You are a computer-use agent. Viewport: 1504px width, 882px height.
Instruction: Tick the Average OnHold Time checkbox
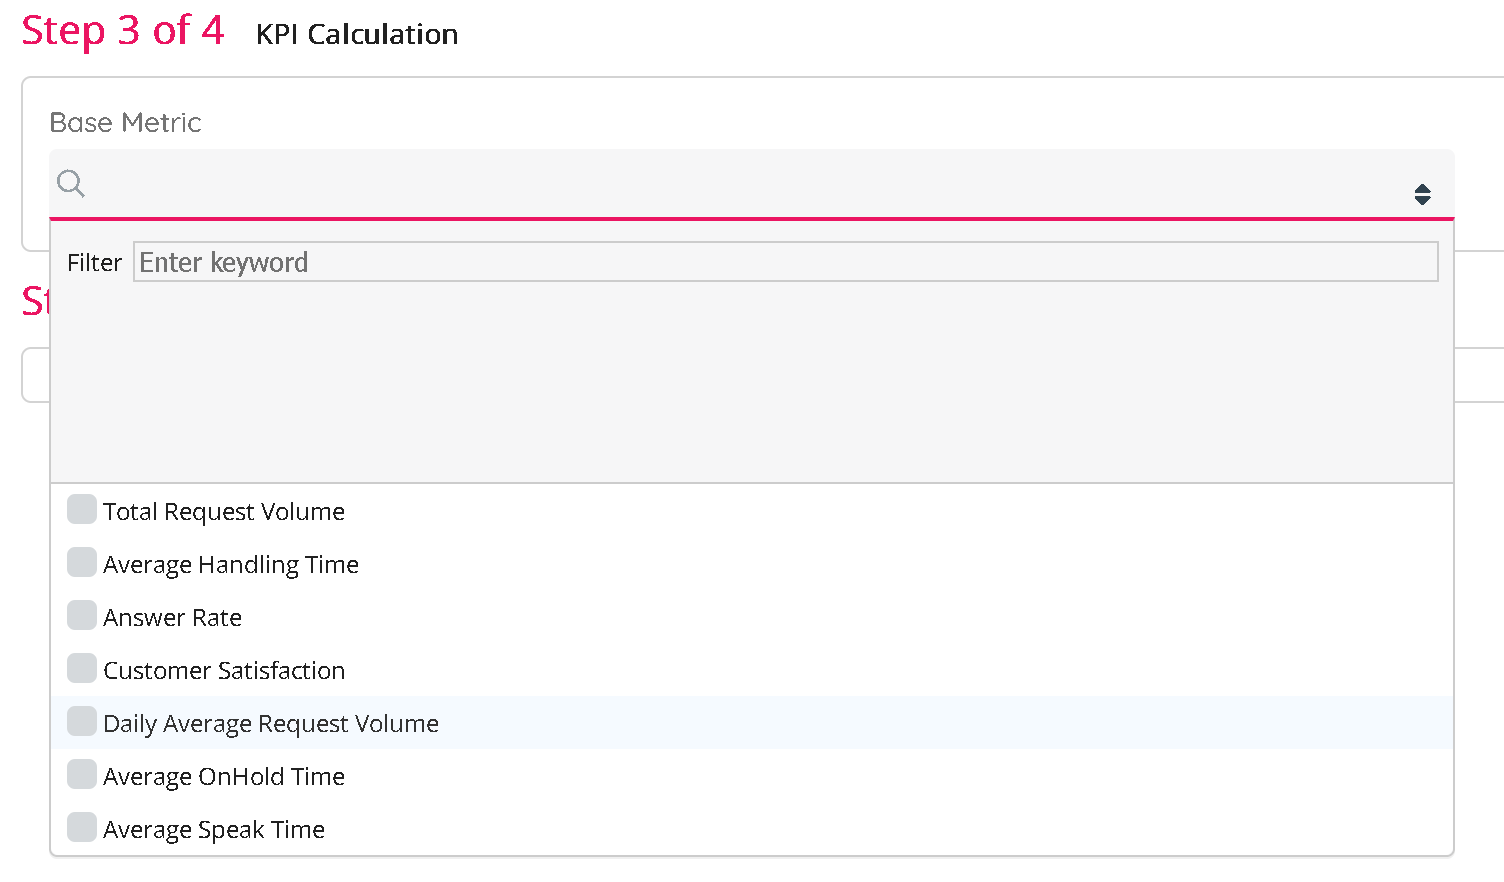point(82,774)
